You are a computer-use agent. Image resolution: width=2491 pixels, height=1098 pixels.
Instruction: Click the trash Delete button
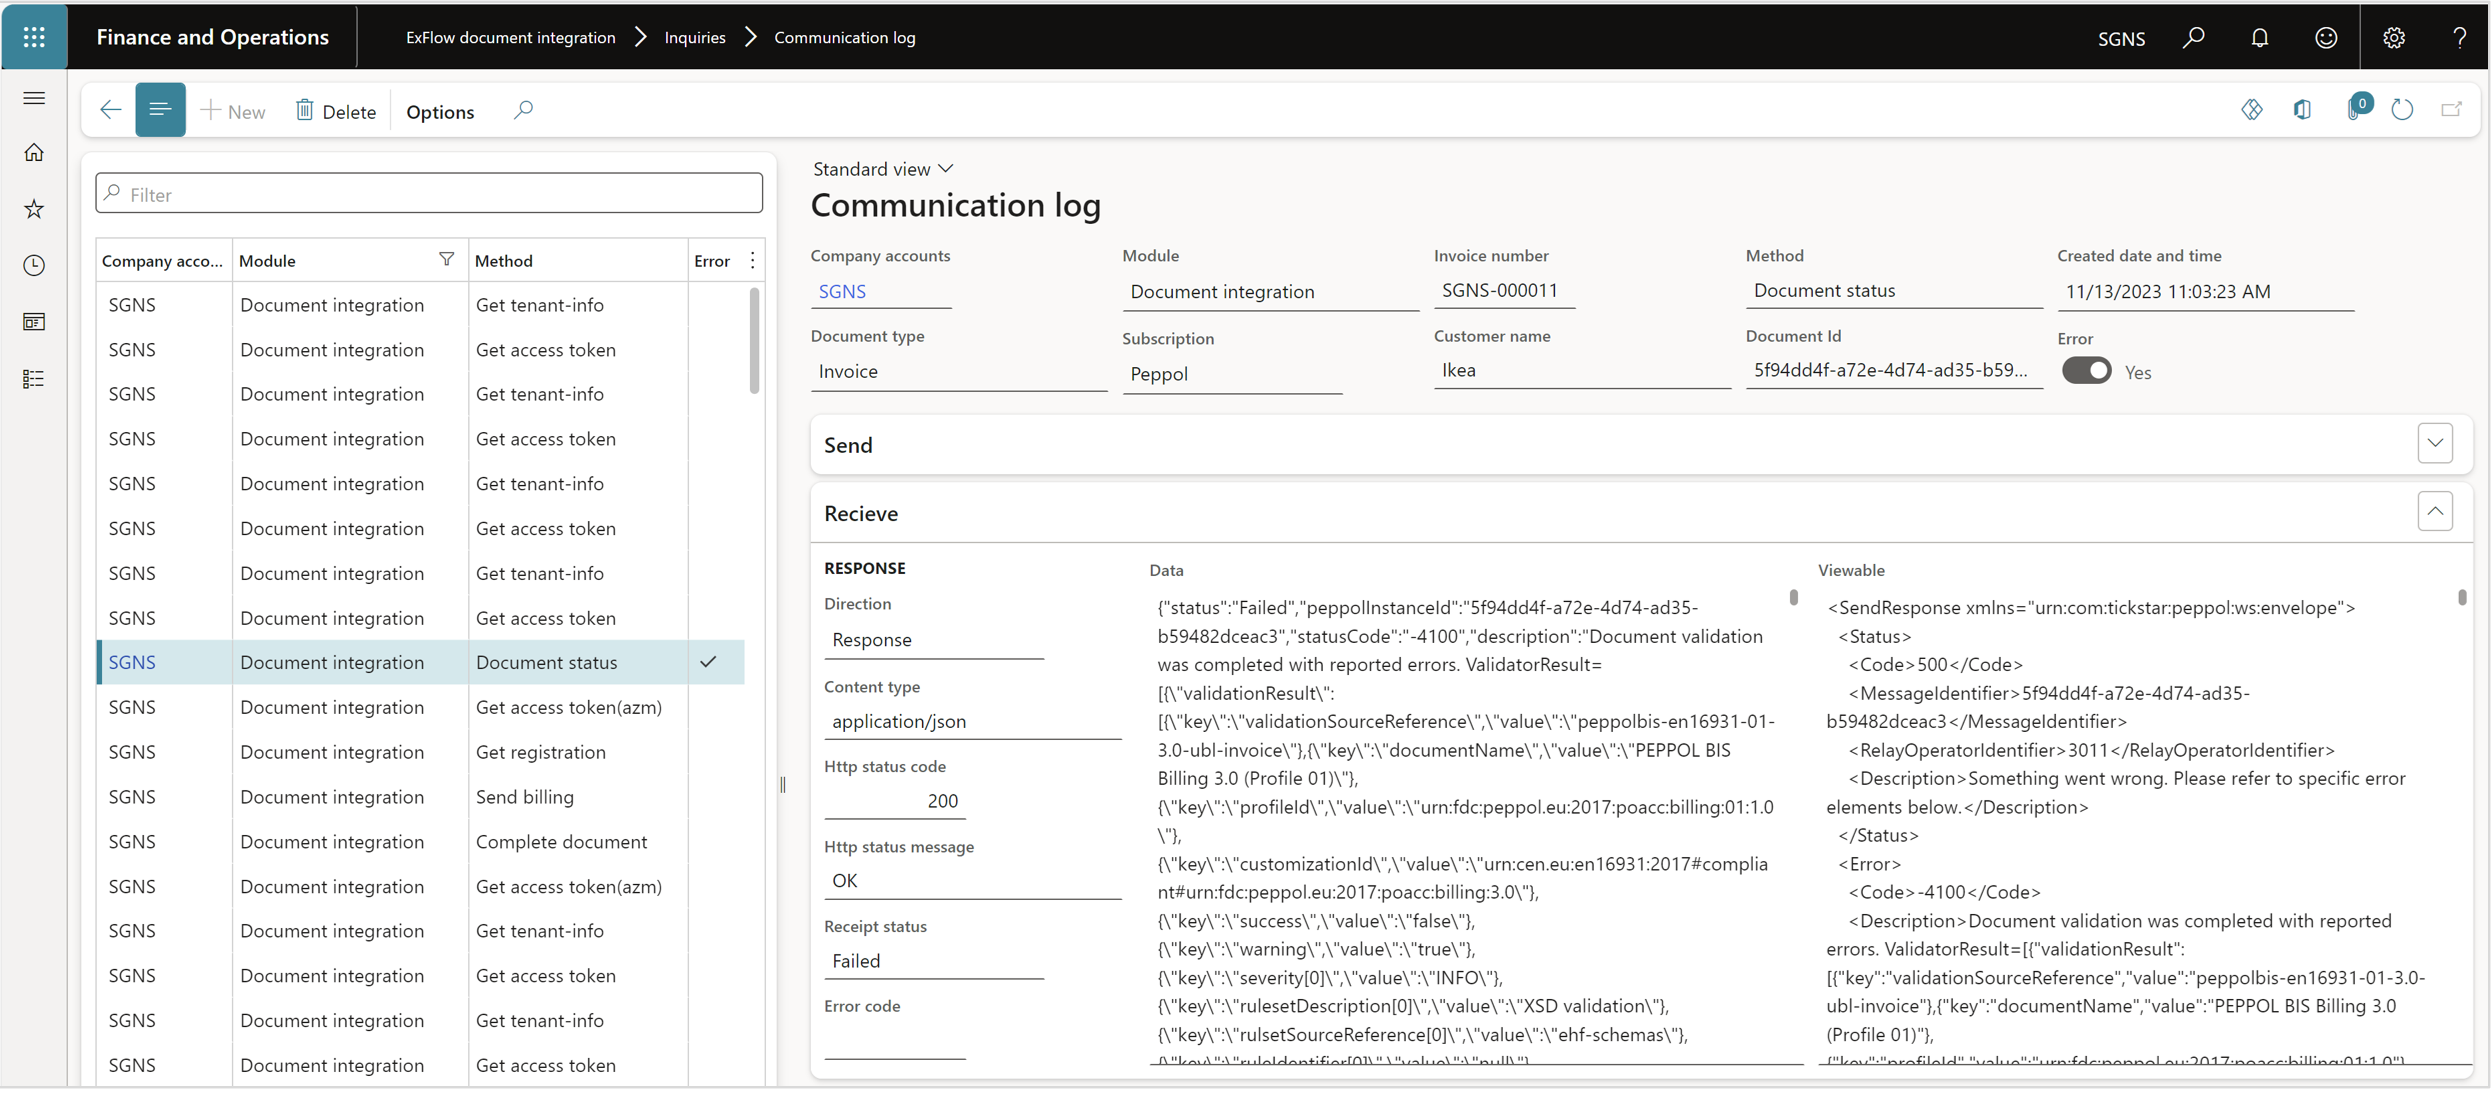pos(335,111)
